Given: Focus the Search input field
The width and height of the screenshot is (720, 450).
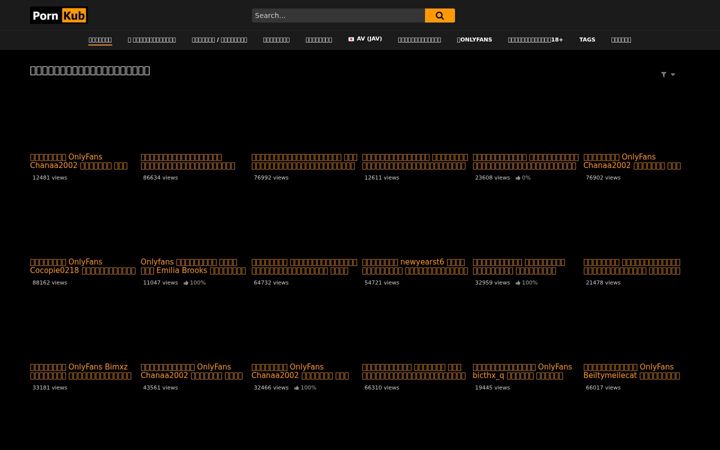Looking at the screenshot, I should (x=338, y=16).
